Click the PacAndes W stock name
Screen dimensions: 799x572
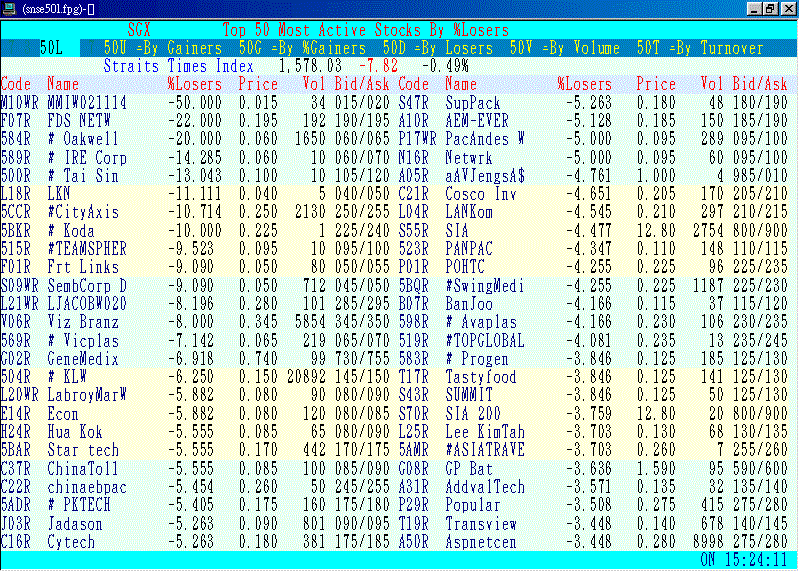(485, 139)
